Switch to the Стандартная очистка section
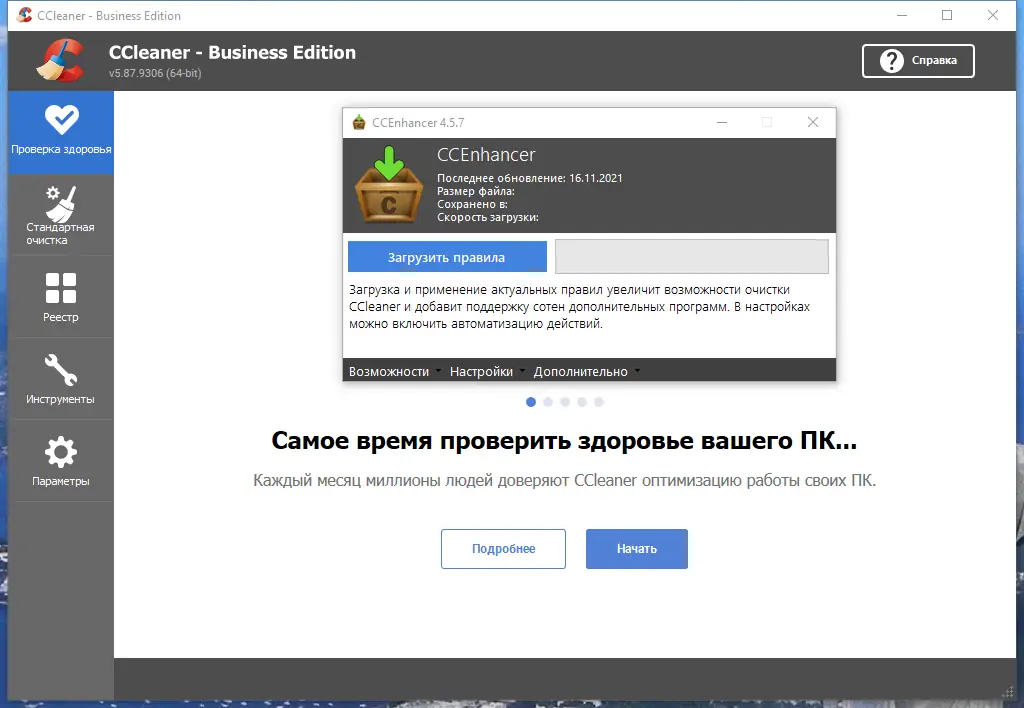 click(60, 214)
